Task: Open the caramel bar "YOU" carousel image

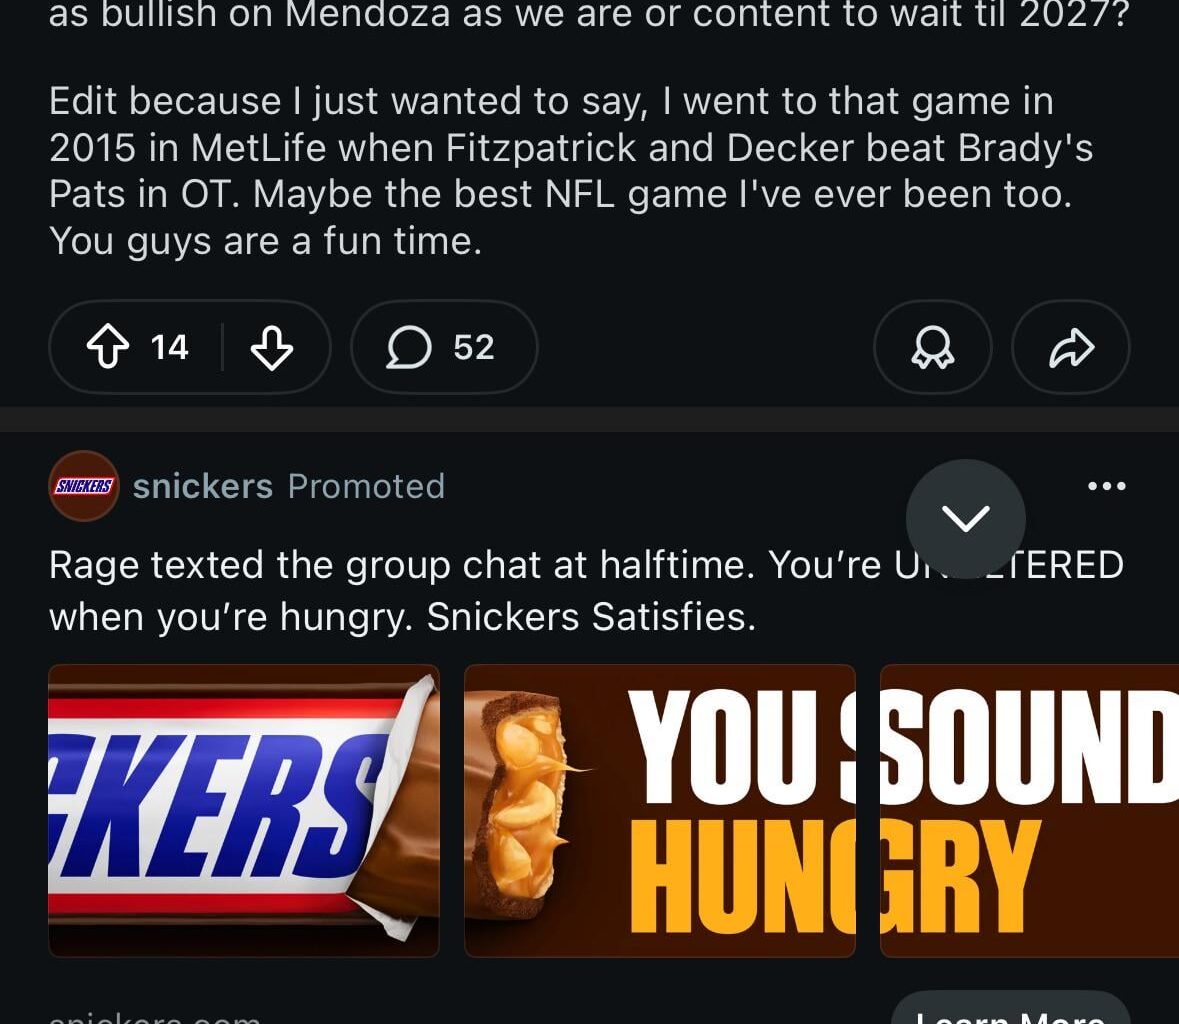Action: click(660, 810)
